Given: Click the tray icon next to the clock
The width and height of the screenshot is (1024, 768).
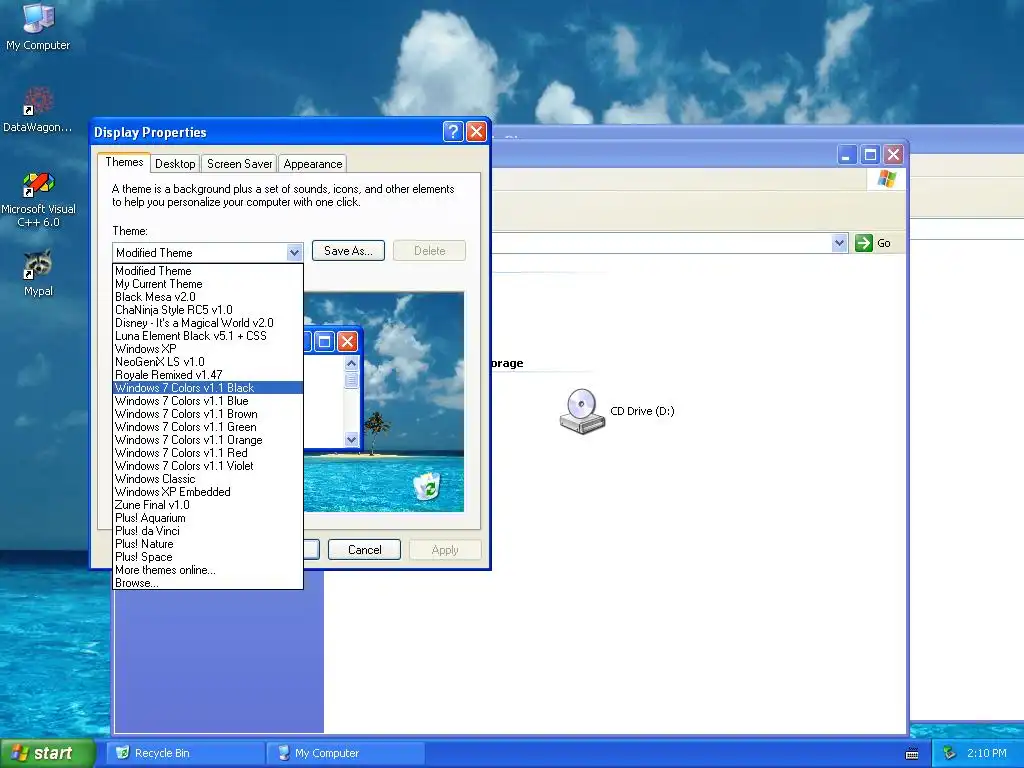Looking at the screenshot, I should [950, 753].
